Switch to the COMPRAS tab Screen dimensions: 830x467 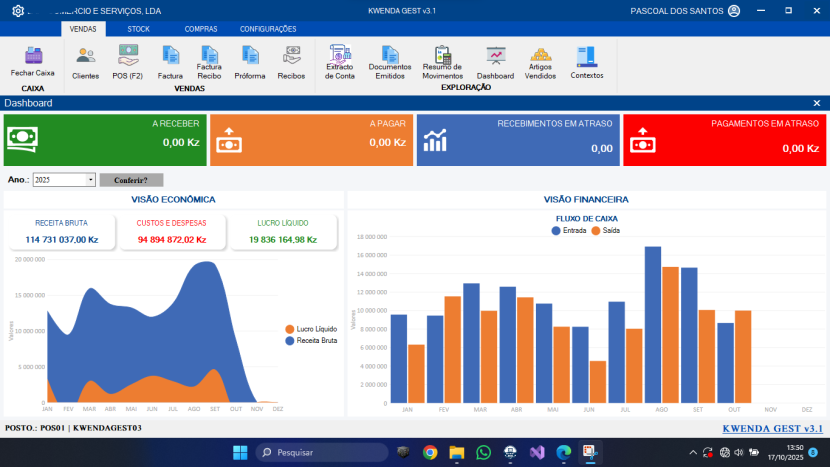point(201,29)
